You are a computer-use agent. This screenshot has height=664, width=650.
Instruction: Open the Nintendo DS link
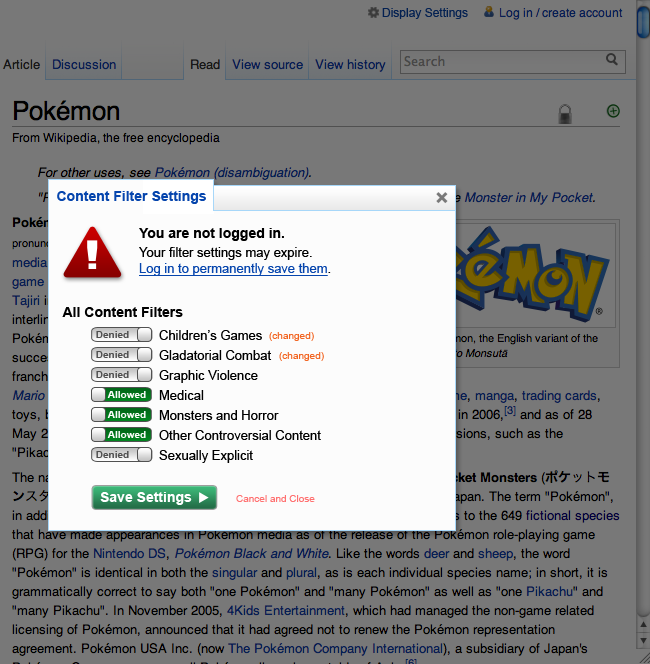(x=130, y=553)
